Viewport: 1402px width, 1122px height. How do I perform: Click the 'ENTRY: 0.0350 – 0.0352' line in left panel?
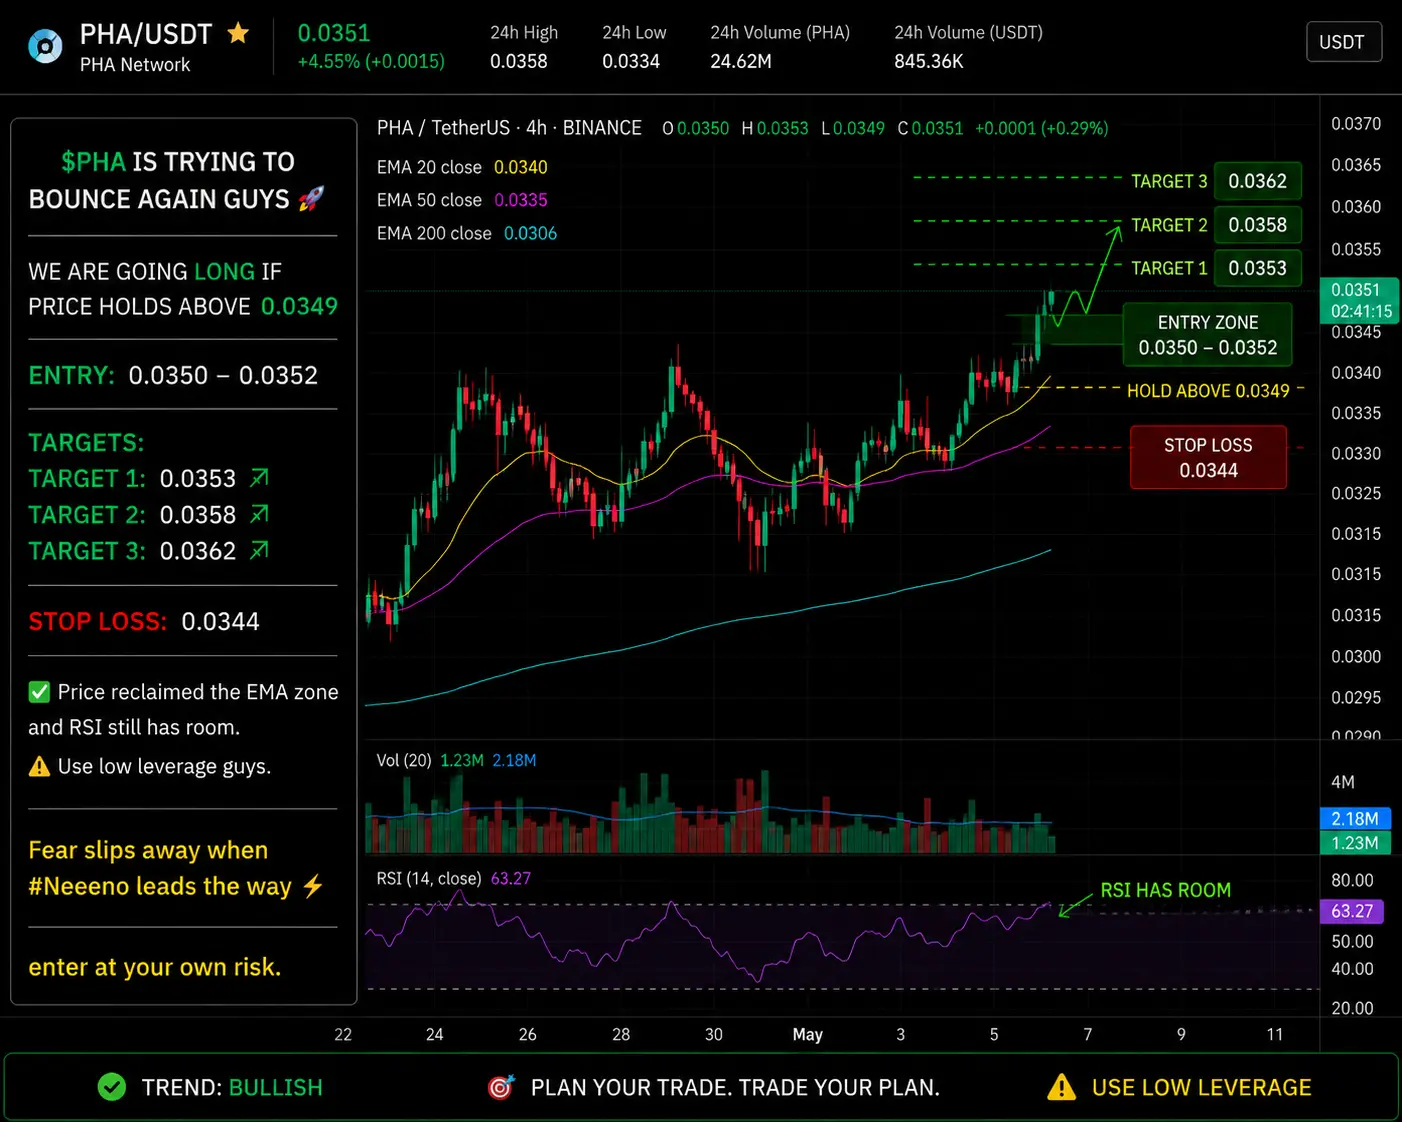173,375
